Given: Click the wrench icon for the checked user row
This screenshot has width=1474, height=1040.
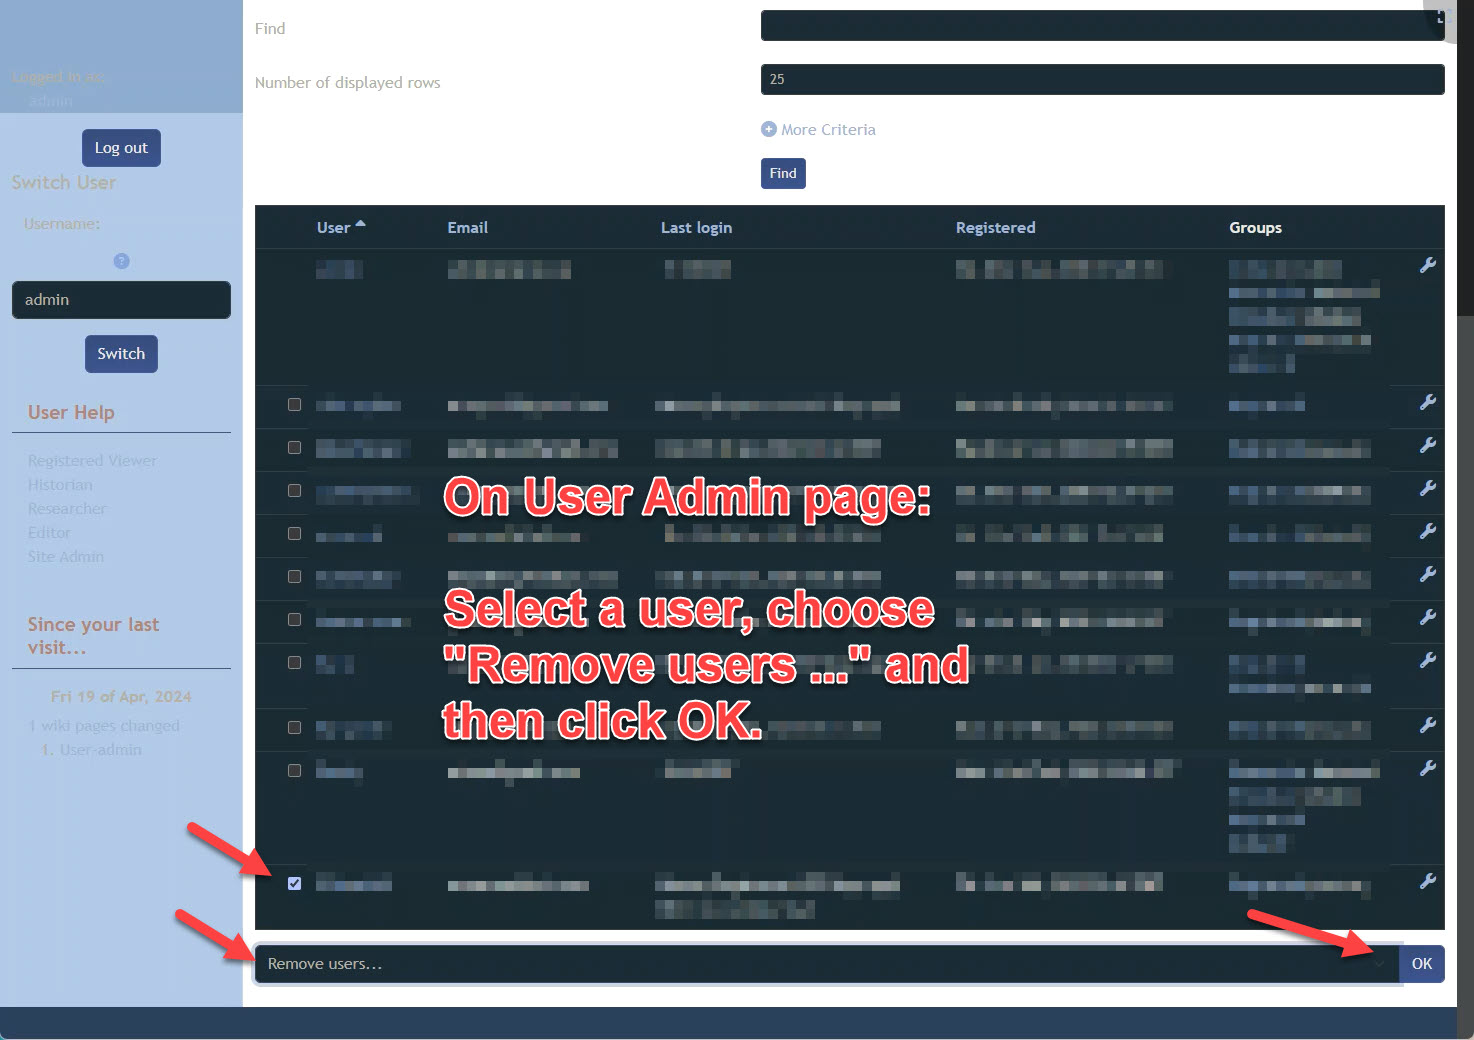Looking at the screenshot, I should [1427, 881].
